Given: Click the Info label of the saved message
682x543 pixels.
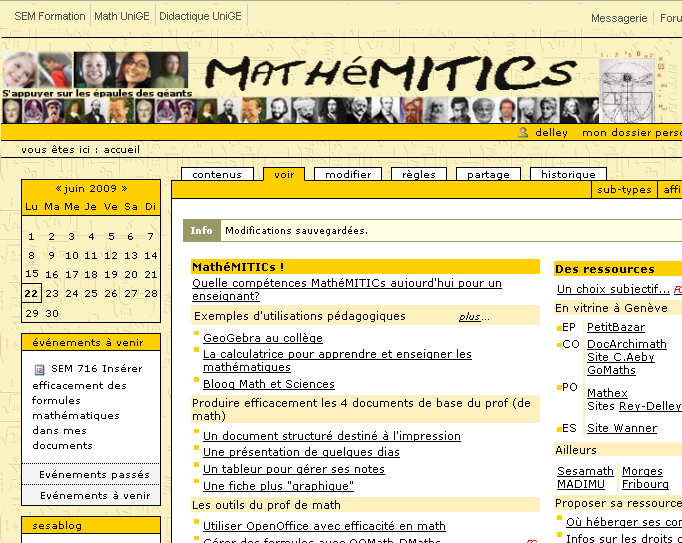Looking at the screenshot, I should [x=201, y=231].
